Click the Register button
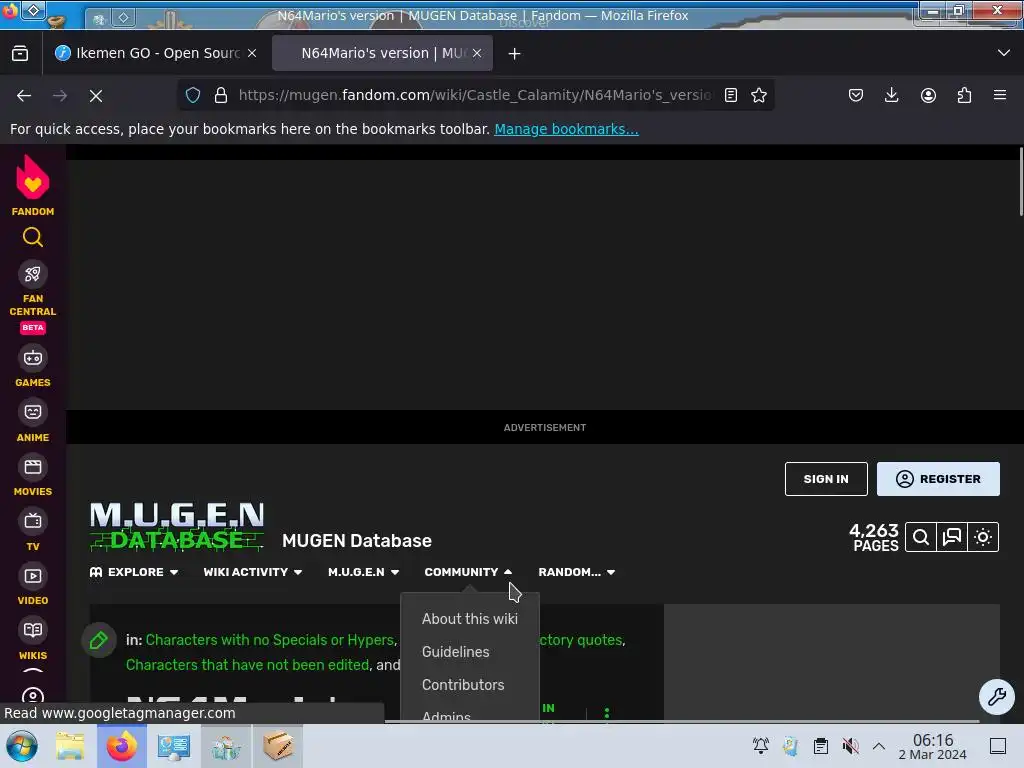Image resolution: width=1024 pixels, height=768 pixels. click(938, 479)
